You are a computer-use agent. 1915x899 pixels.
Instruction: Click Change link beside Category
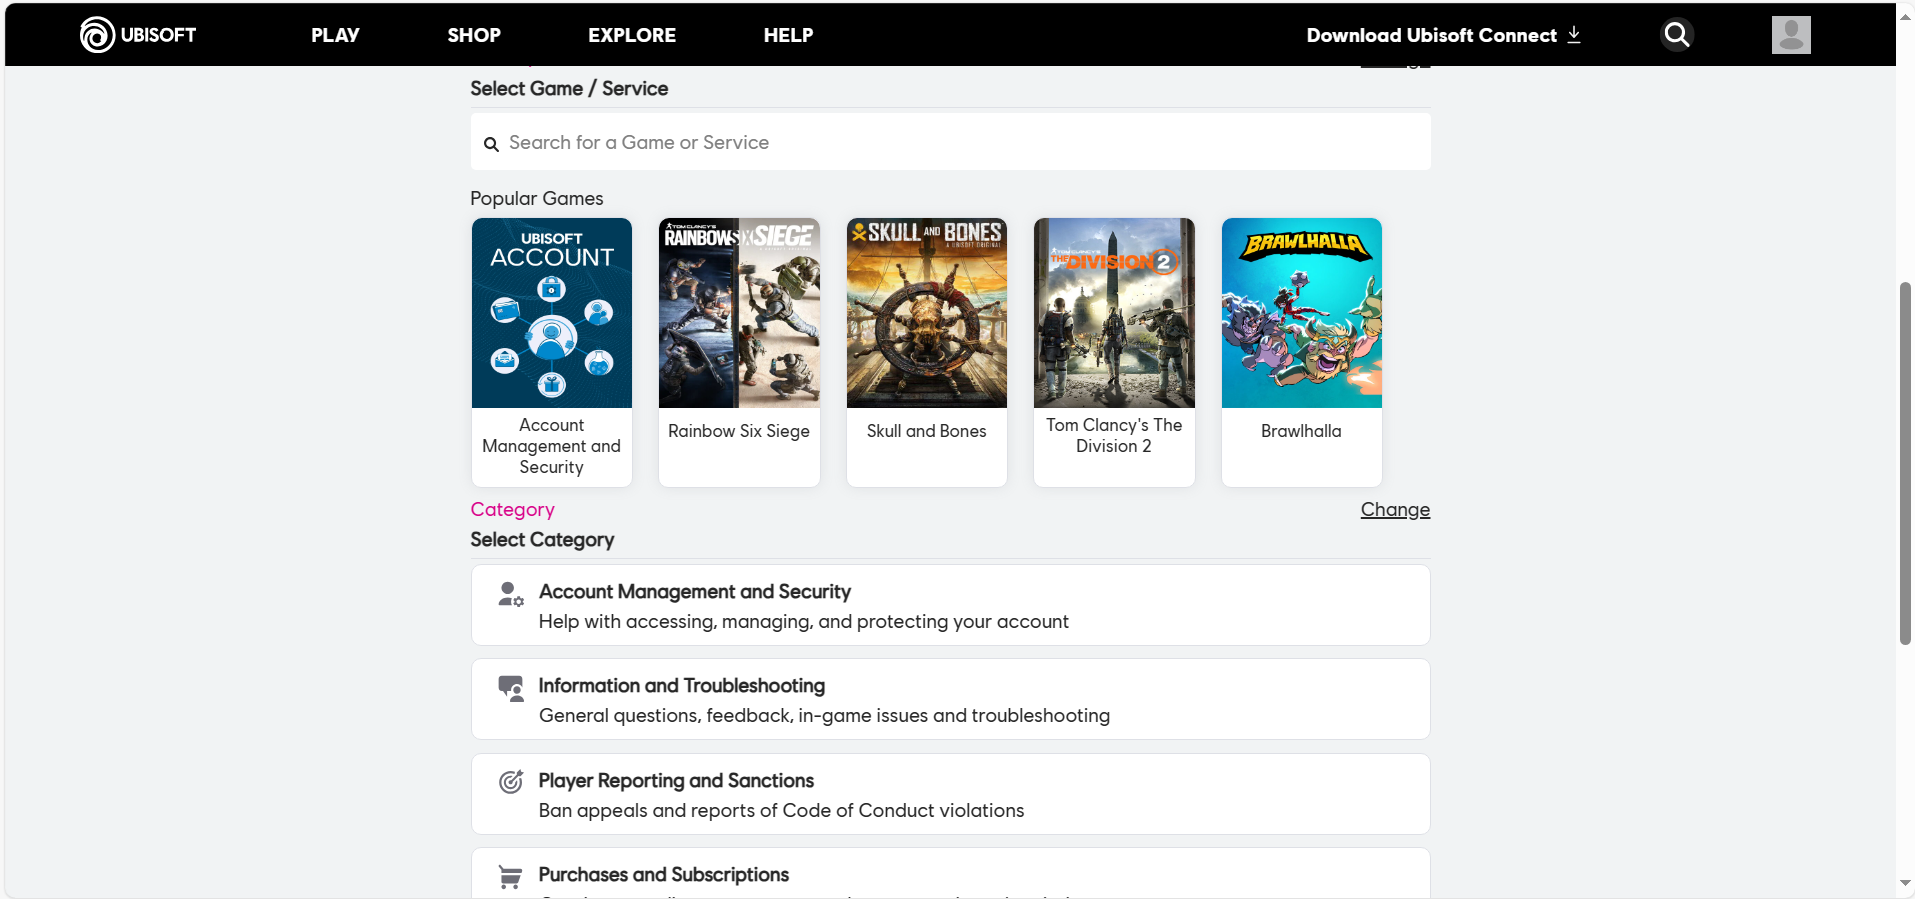[1395, 510]
